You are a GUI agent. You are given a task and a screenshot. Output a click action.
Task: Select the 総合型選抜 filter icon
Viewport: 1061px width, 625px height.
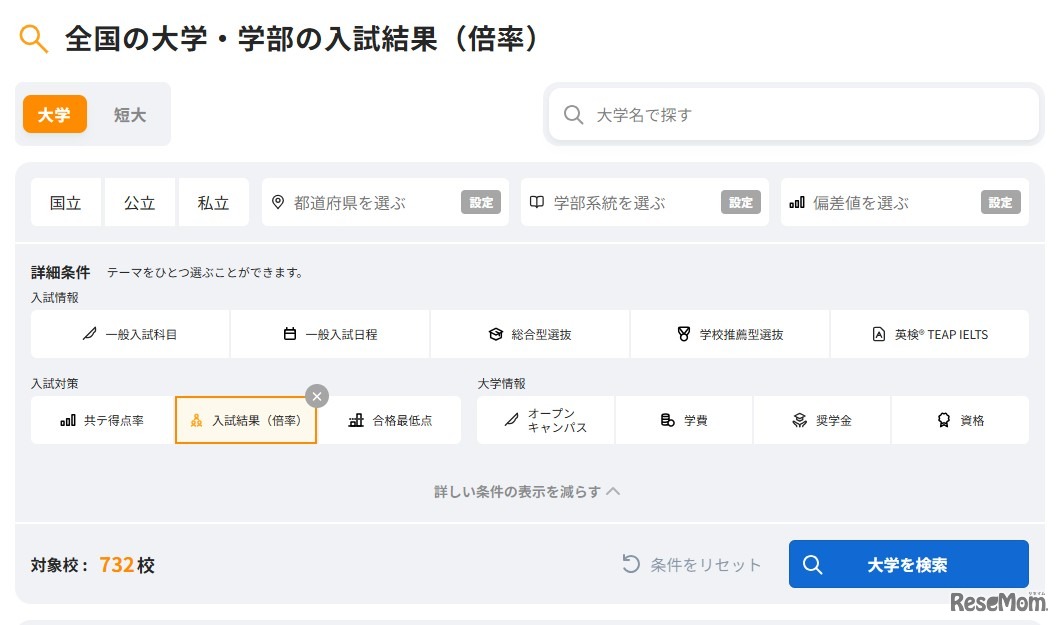point(528,334)
